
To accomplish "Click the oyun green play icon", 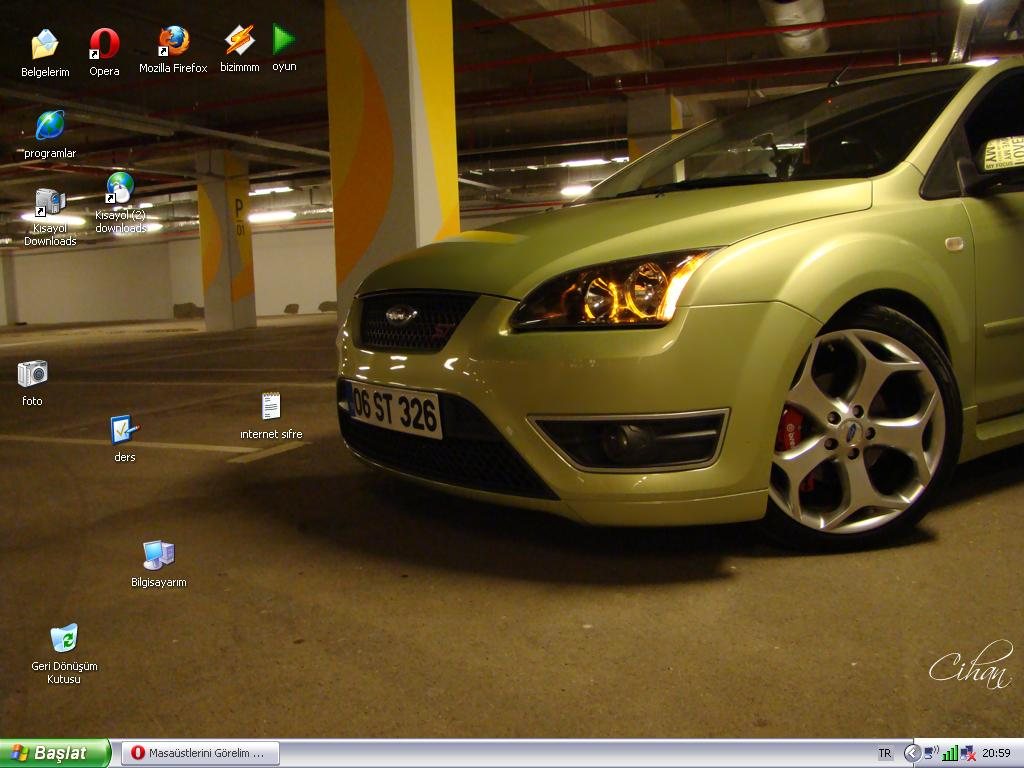I will coord(284,40).
